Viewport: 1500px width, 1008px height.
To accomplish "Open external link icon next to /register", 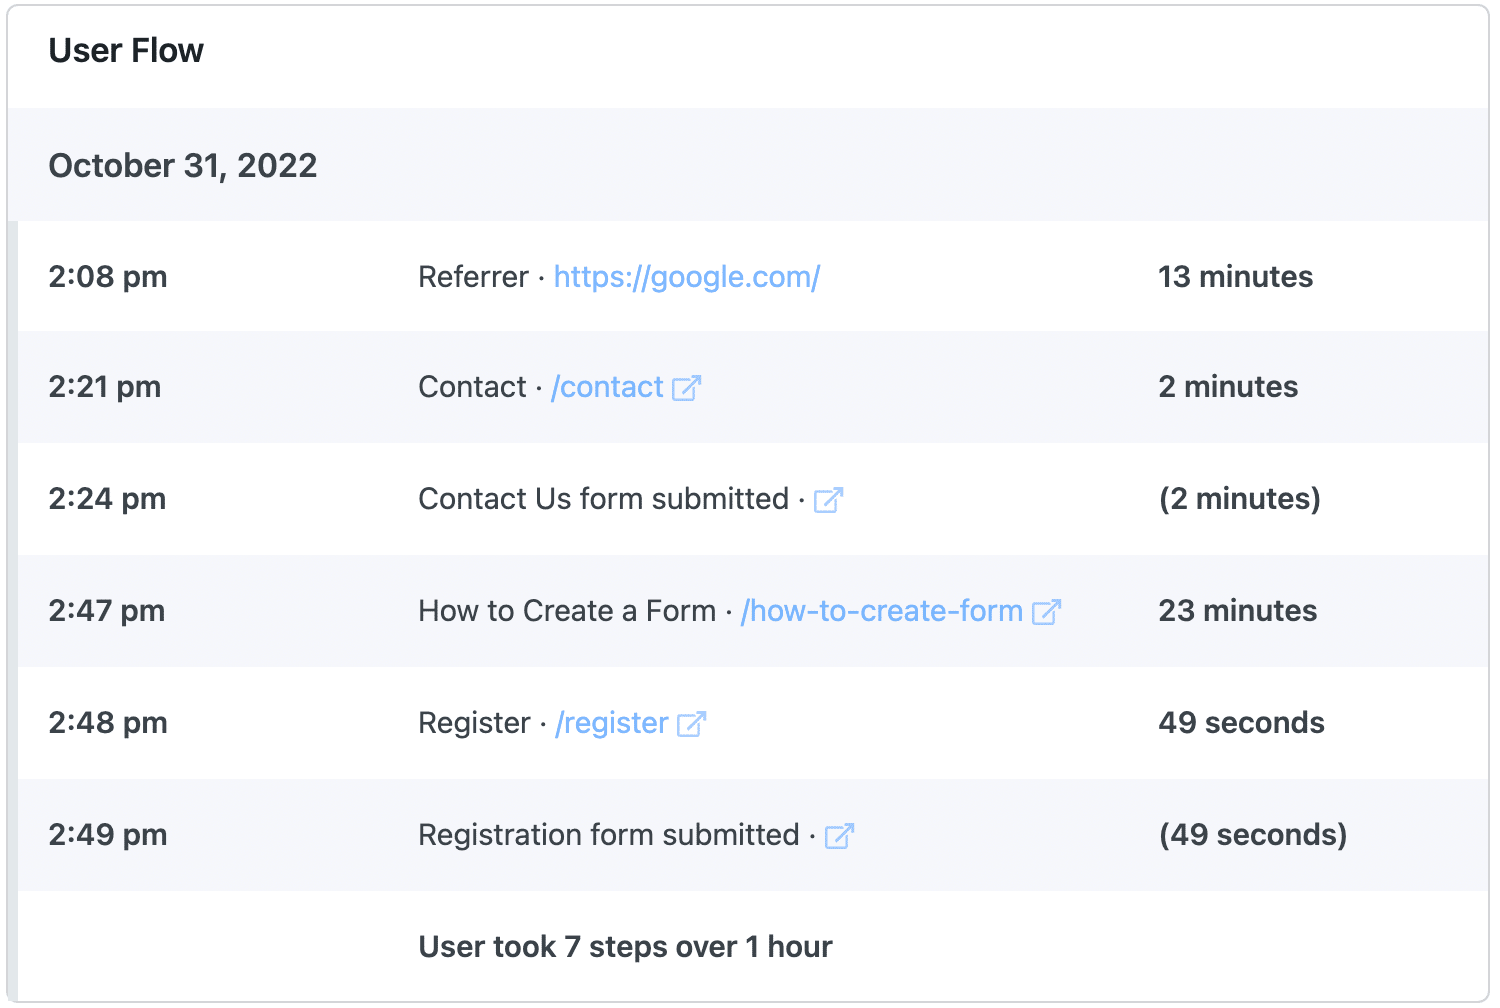I will click(692, 724).
